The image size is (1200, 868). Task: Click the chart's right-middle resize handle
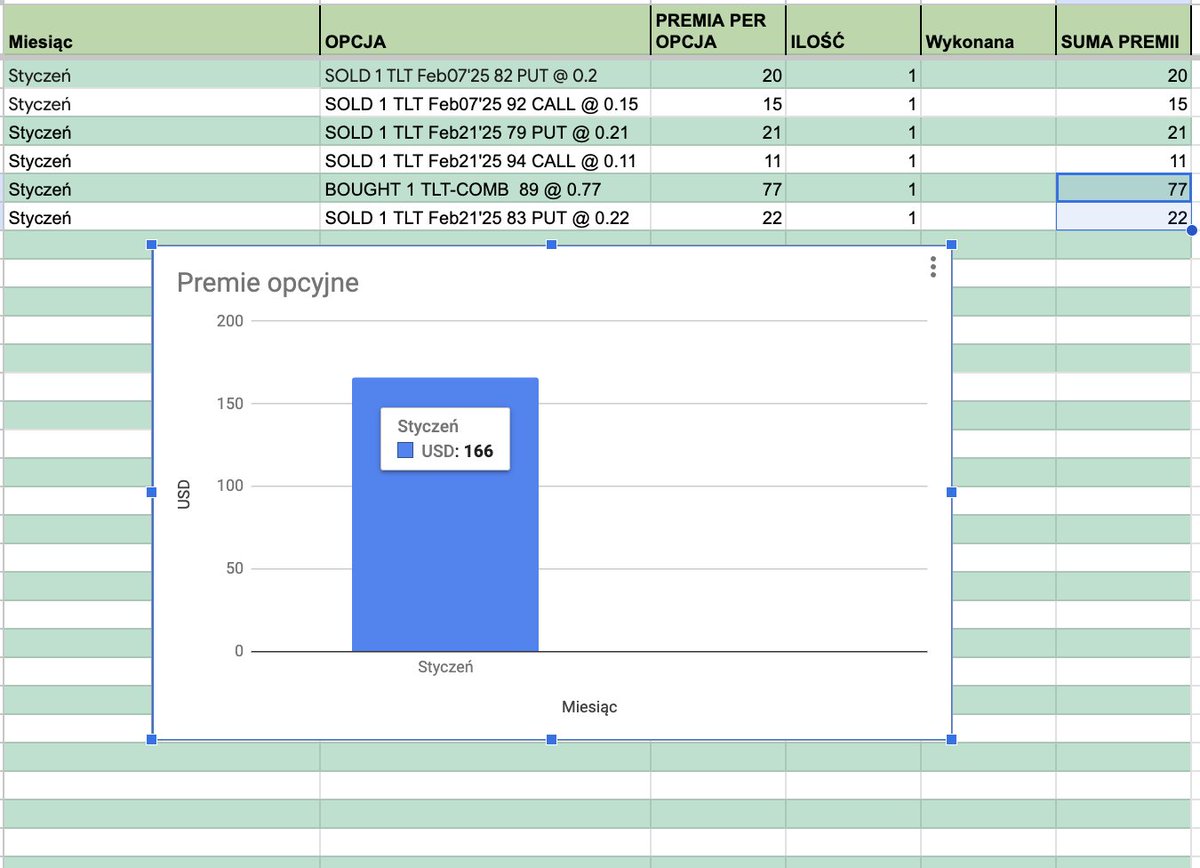point(951,492)
